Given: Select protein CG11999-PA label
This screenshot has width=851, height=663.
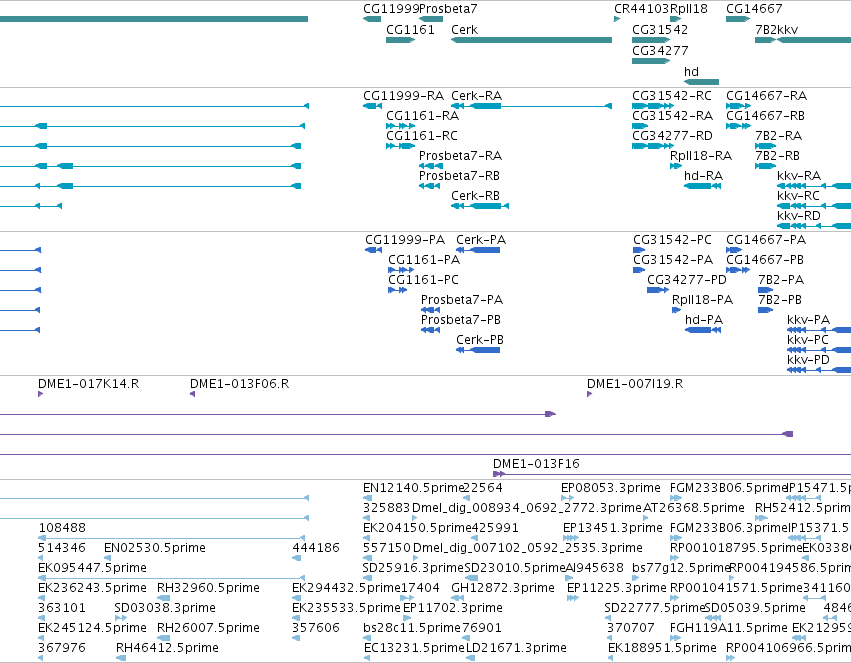Looking at the screenshot, I should pyautogui.click(x=405, y=240).
